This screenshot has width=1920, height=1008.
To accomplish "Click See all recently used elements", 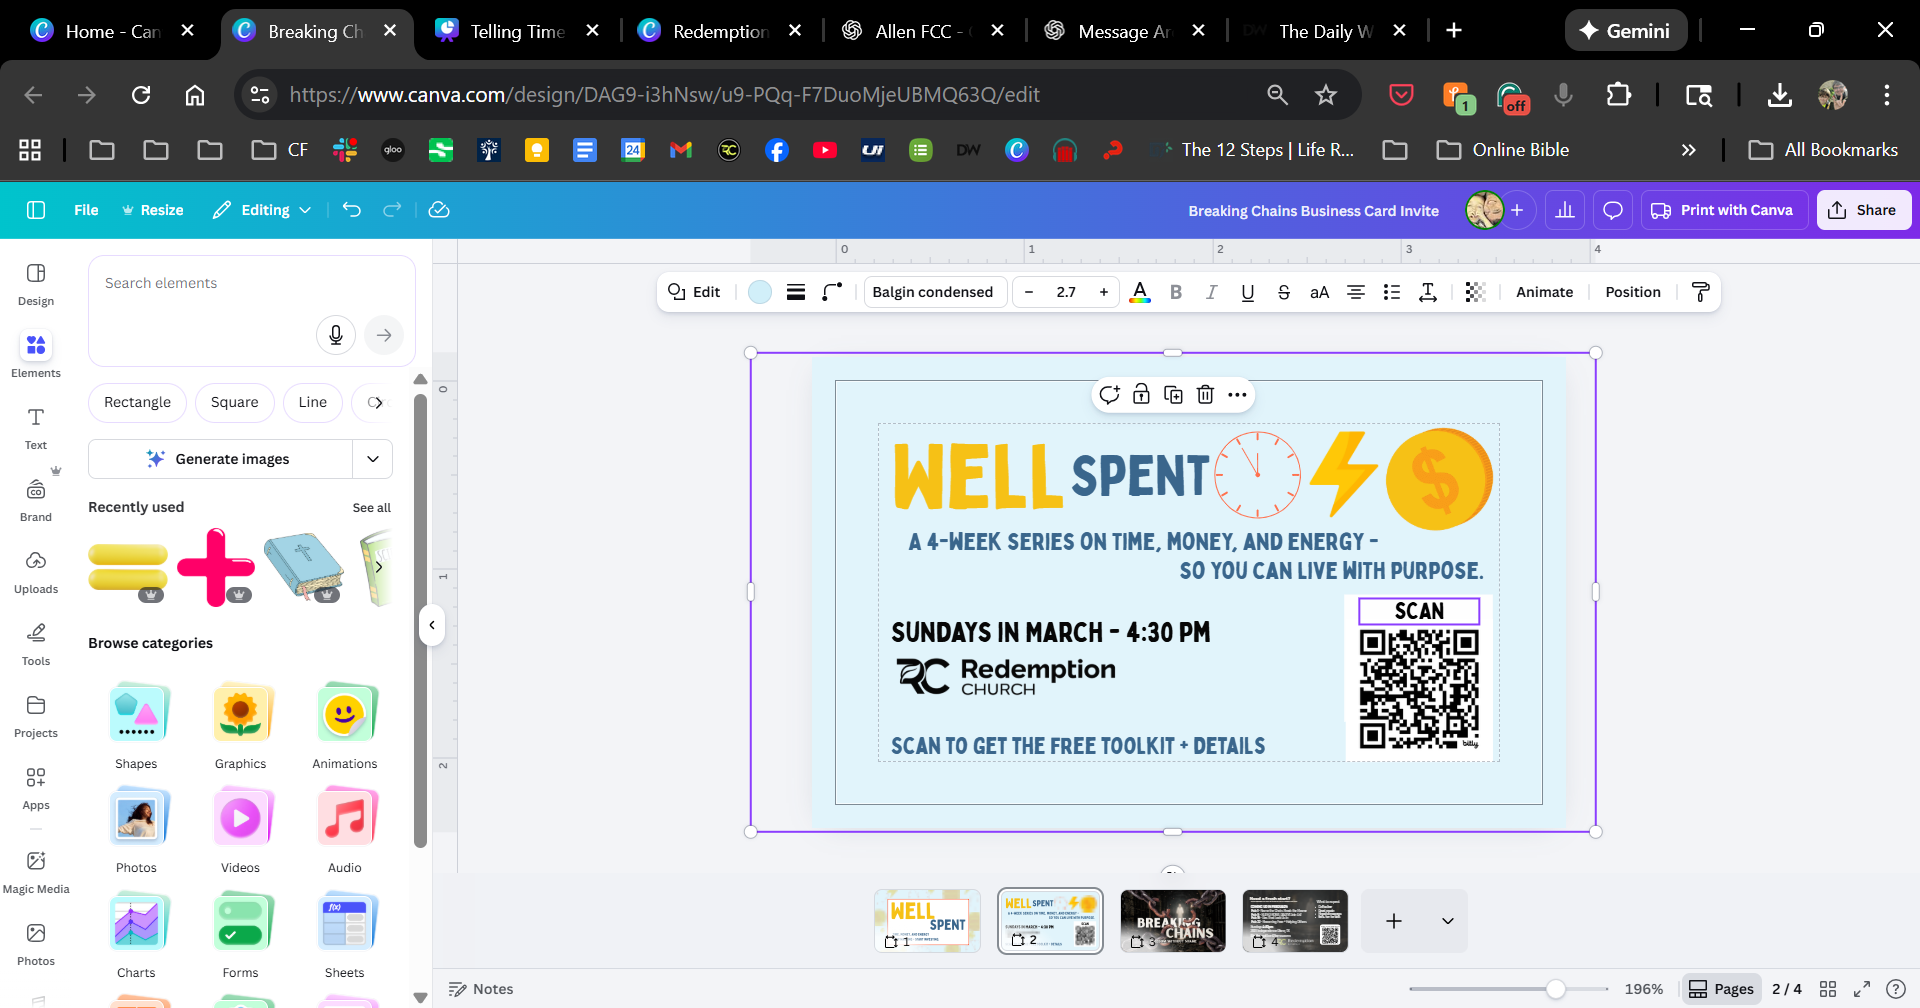I will (x=371, y=508).
